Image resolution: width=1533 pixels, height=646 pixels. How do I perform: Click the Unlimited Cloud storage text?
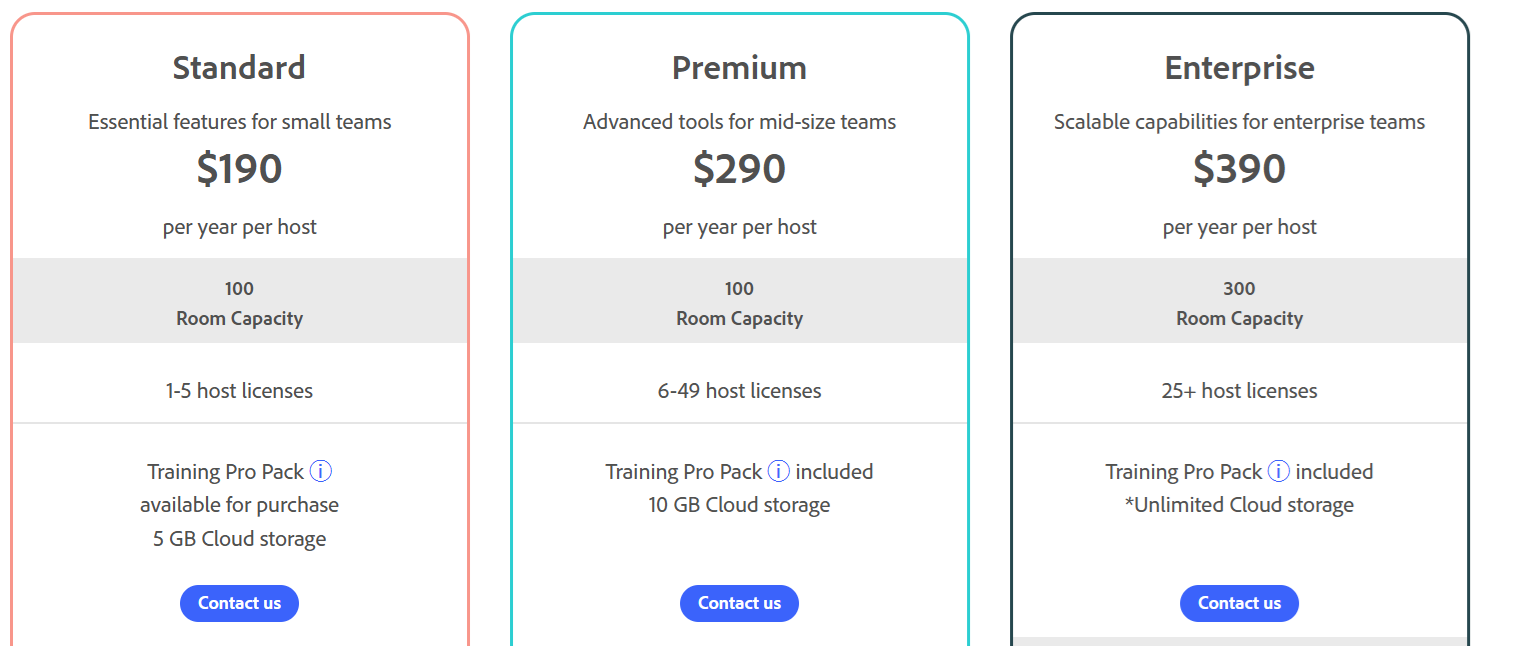pos(1239,505)
